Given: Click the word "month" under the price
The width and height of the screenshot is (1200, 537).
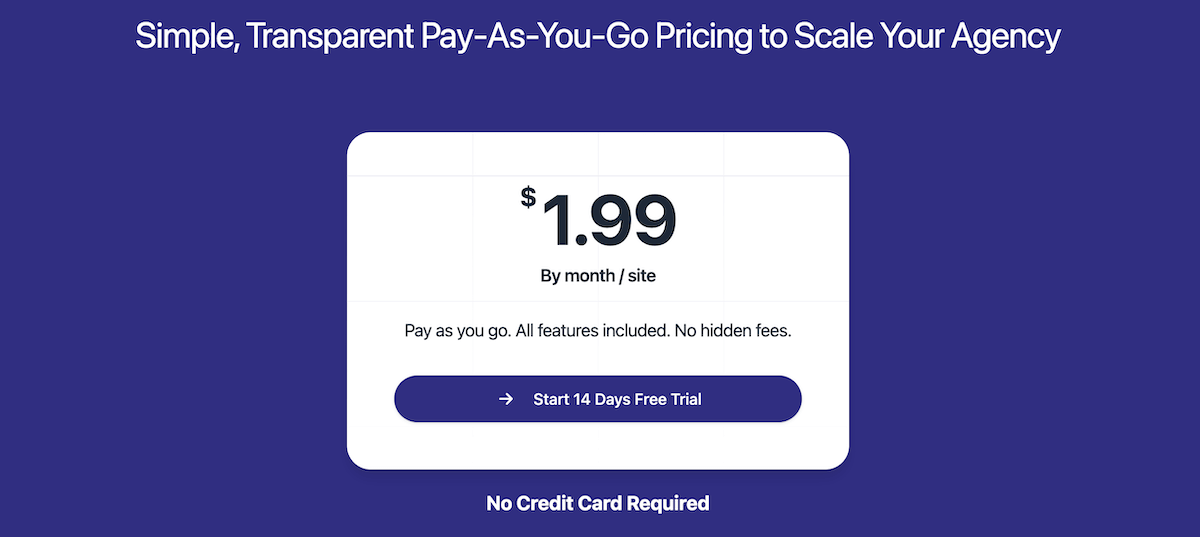Looking at the screenshot, I should [588, 275].
